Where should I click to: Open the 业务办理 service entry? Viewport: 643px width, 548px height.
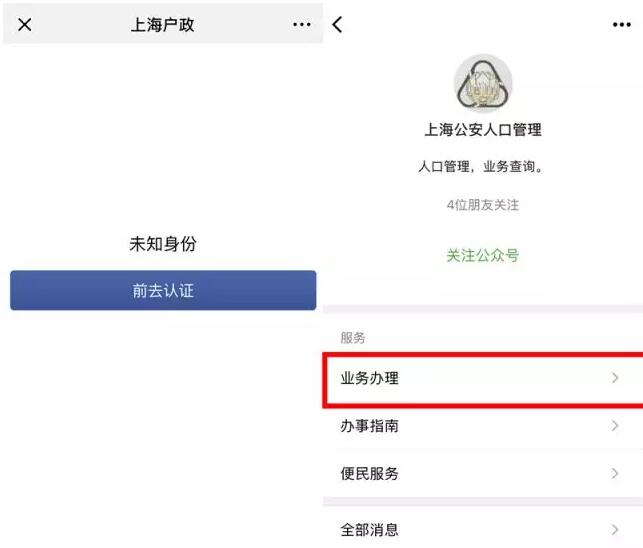pyautogui.click(x=483, y=378)
